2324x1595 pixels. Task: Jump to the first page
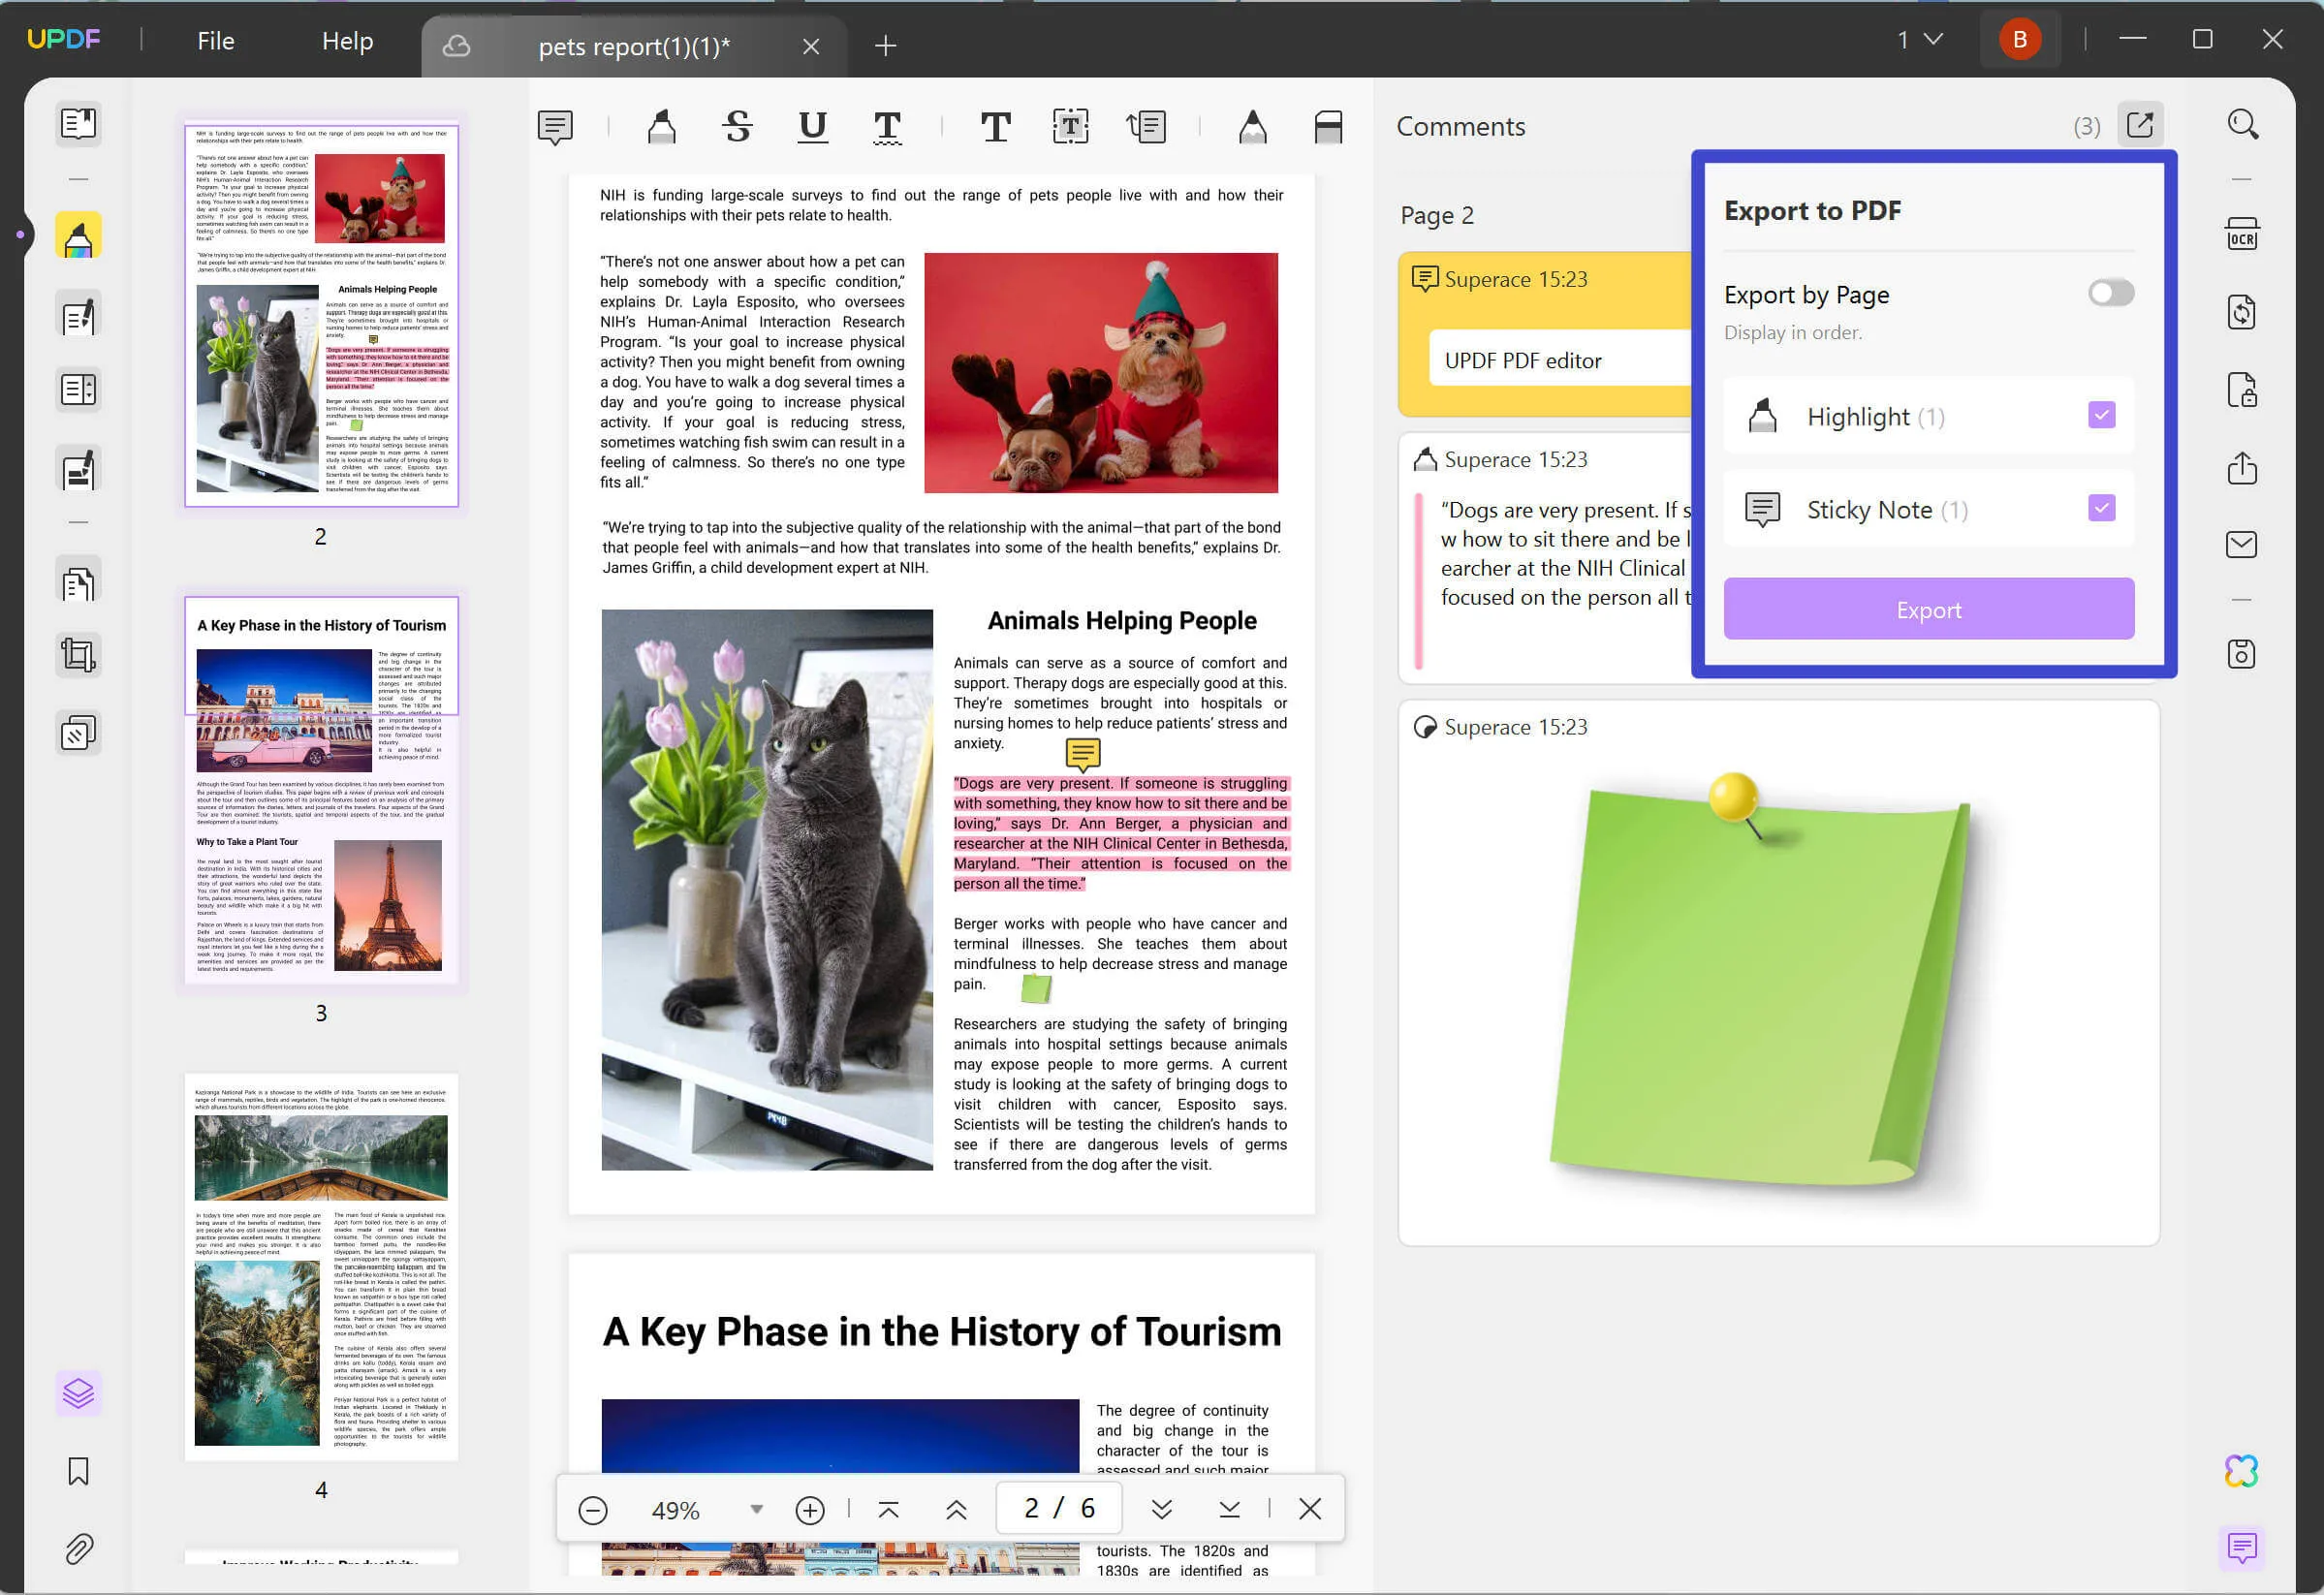click(888, 1510)
